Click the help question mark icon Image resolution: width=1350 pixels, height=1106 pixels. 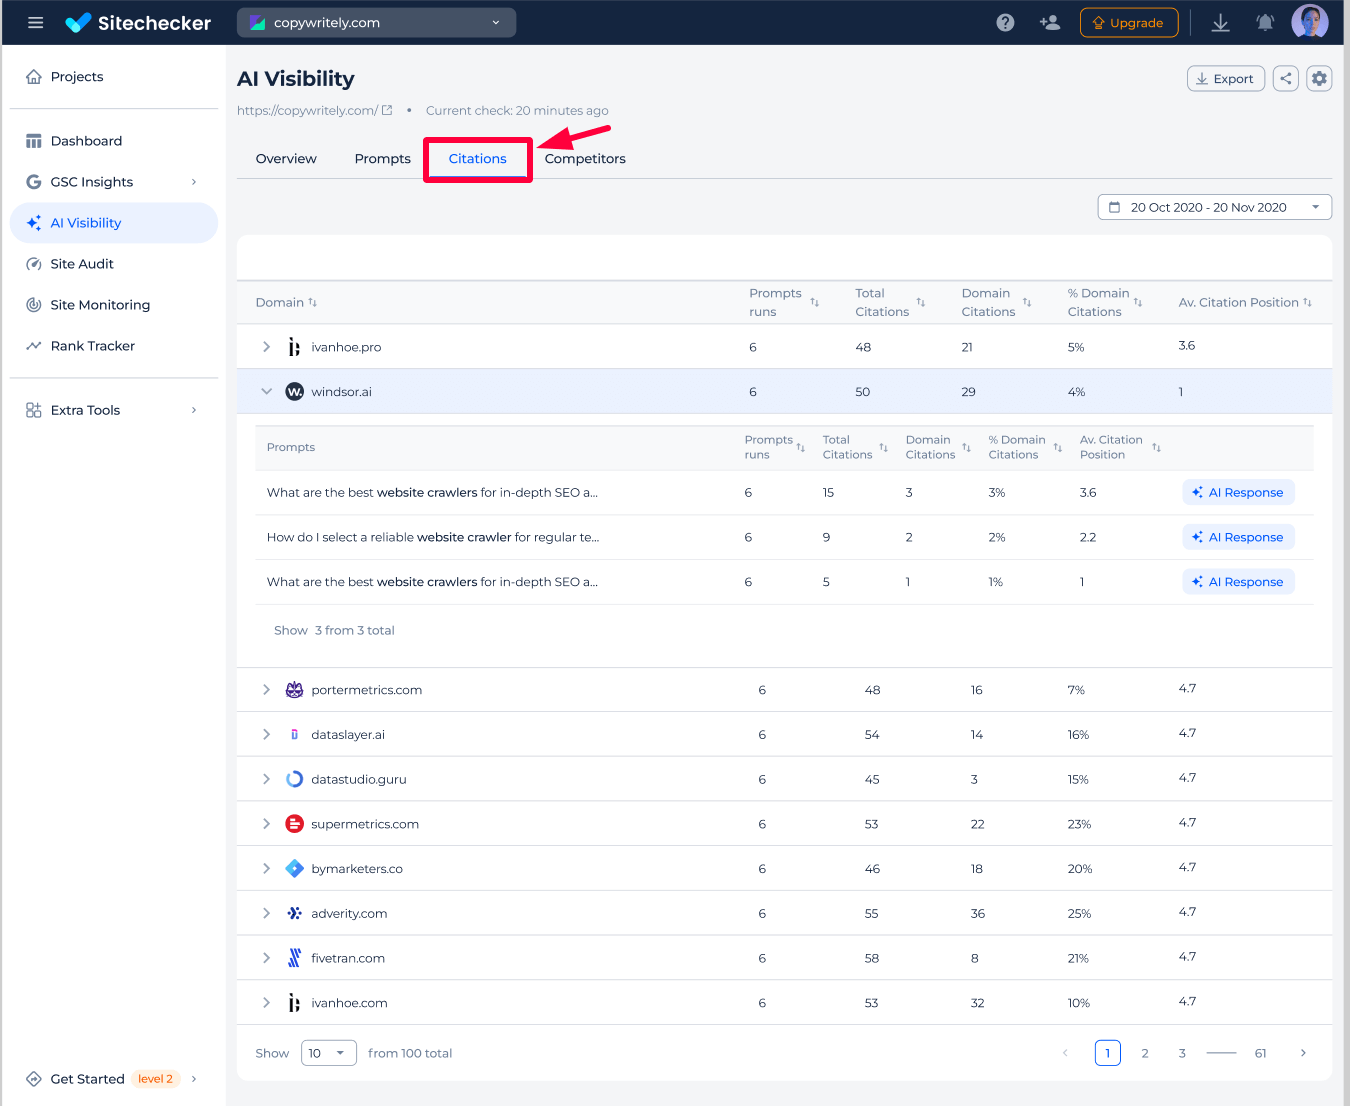(x=1005, y=23)
